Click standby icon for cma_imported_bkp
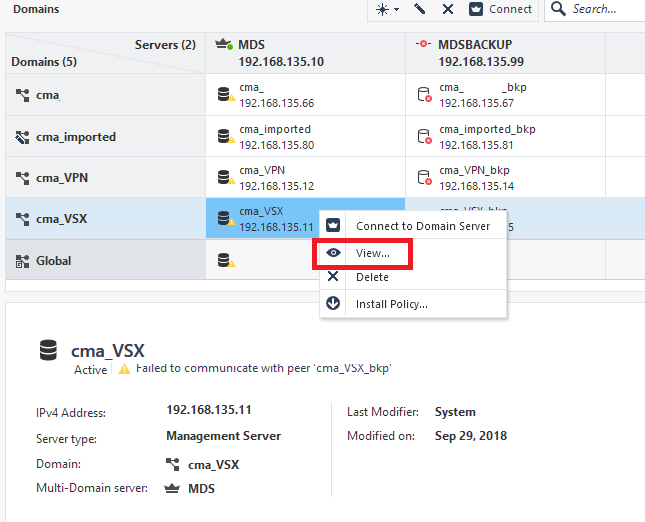The image size is (645, 522). (x=425, y=137)
